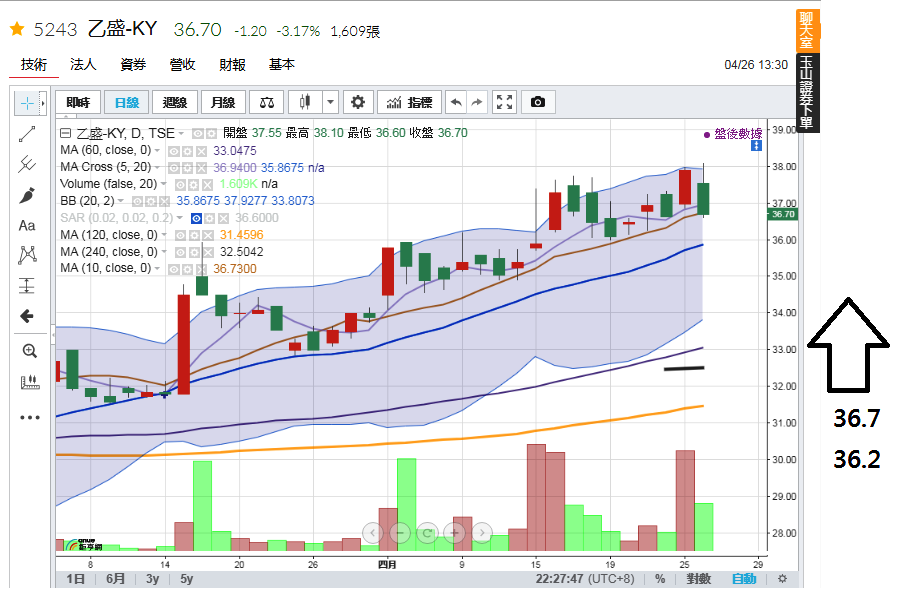Select the brush drawing tool
900x600 pixels.
27,195
